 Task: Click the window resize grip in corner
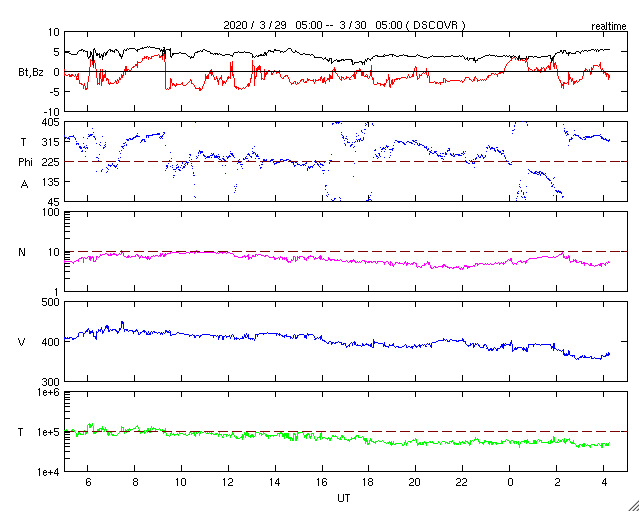633,505
